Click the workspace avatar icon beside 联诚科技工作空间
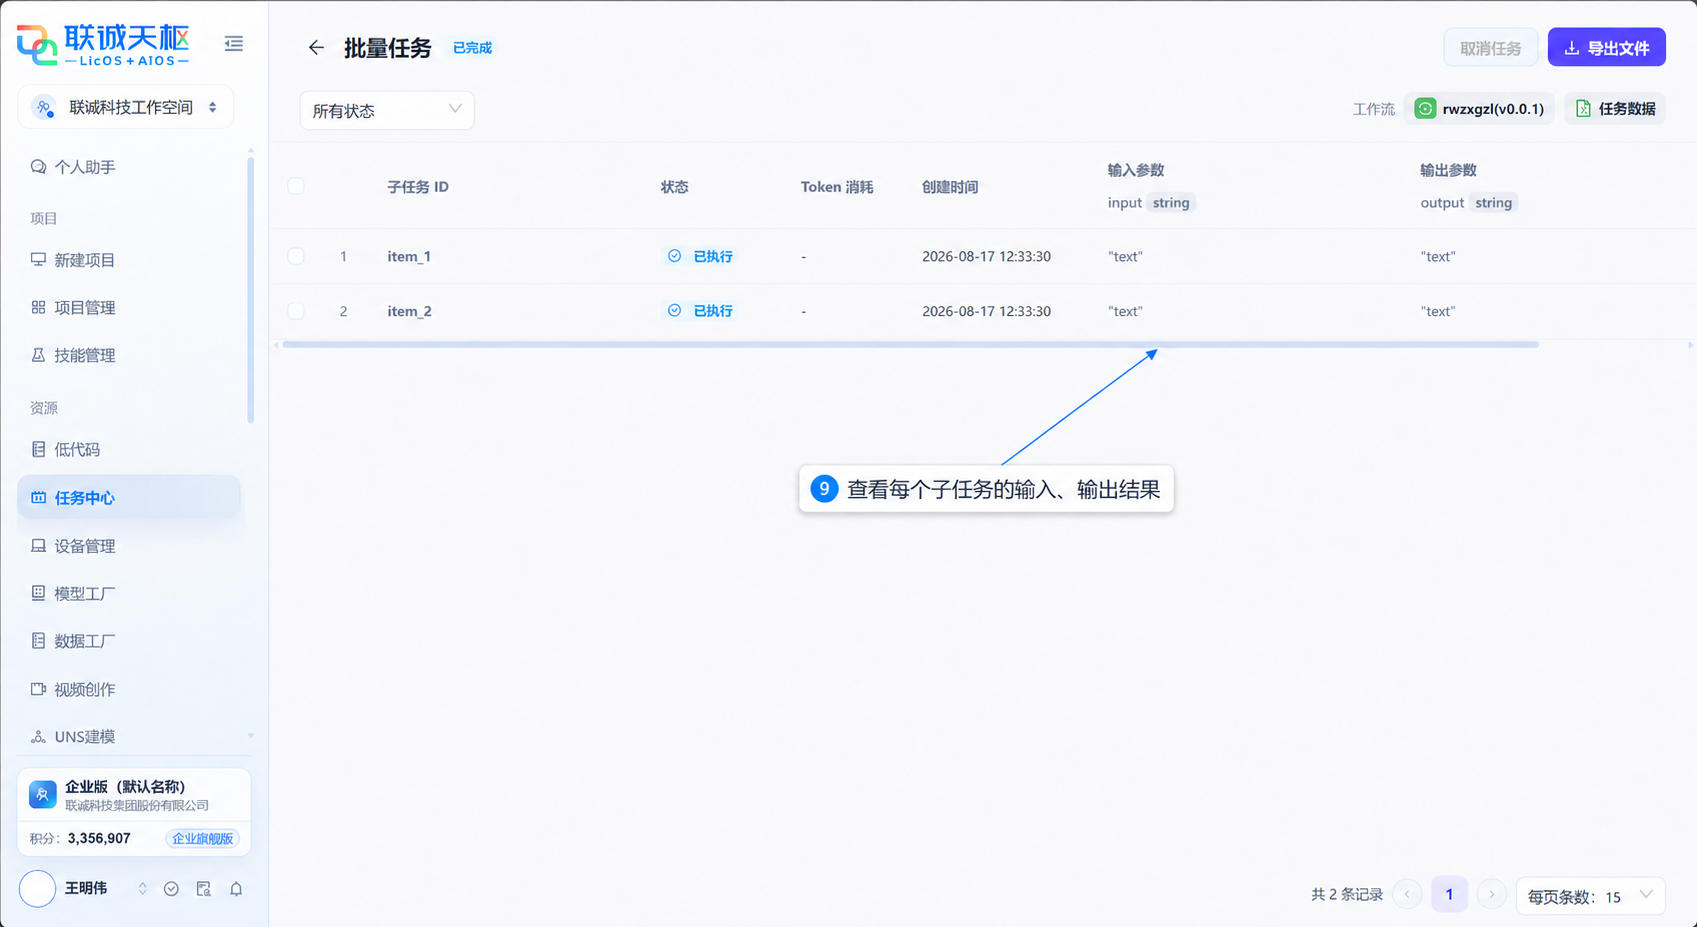 click(44, 107)
